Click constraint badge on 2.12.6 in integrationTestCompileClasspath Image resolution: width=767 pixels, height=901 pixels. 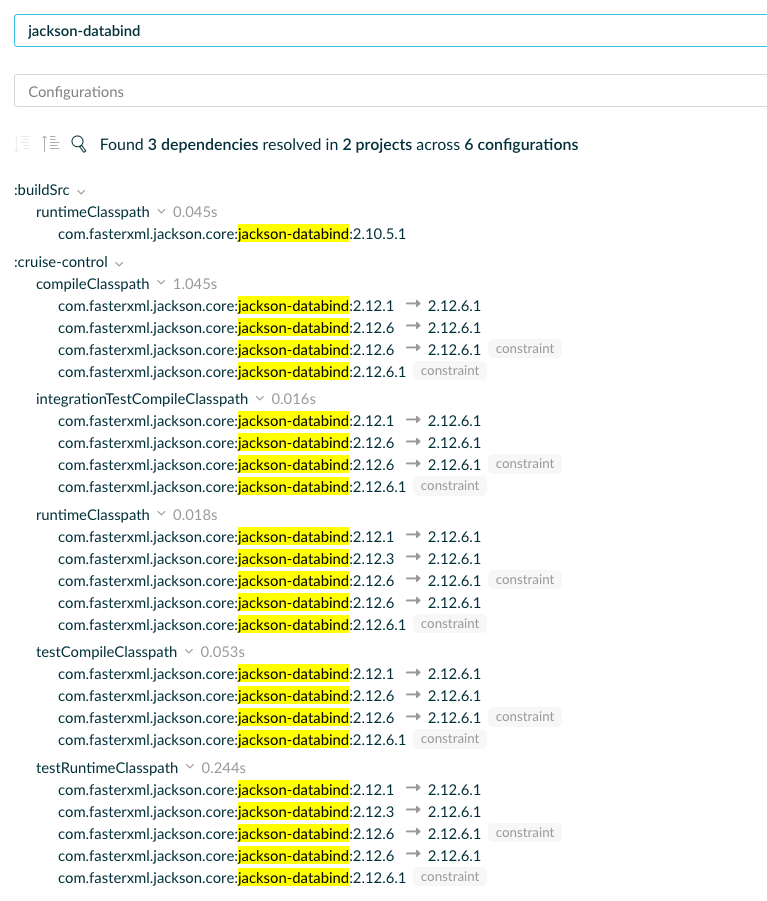[x=525, y=464]
